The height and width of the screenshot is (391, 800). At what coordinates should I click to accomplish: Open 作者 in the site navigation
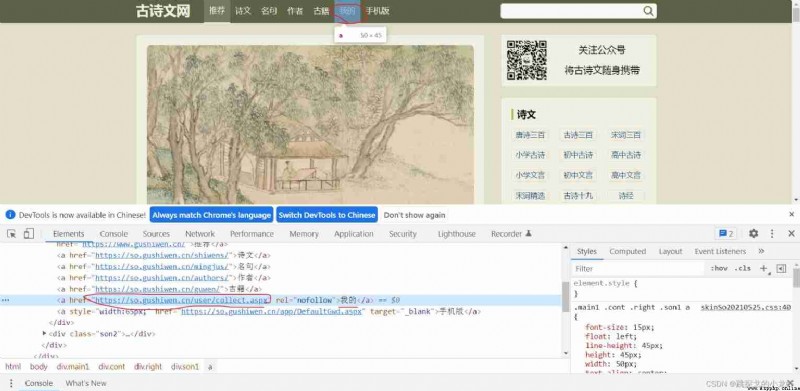pos(295,11)
